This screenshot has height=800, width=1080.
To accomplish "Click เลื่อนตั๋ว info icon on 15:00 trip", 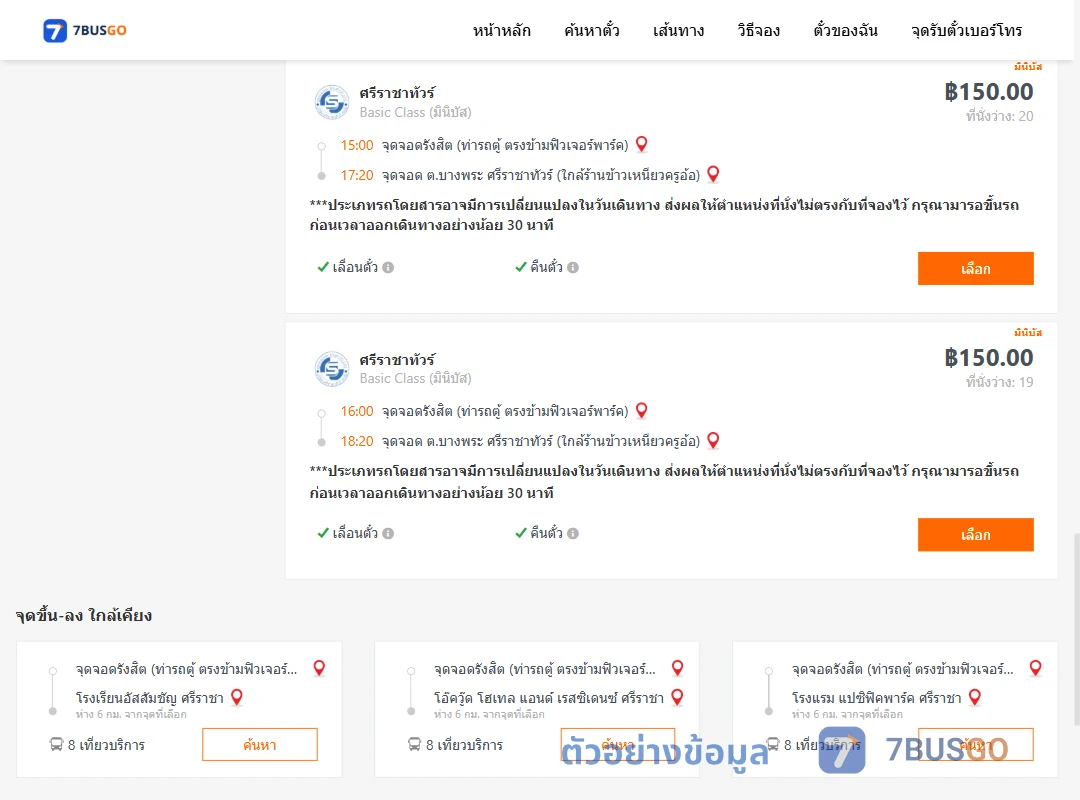I will point(388,267).
